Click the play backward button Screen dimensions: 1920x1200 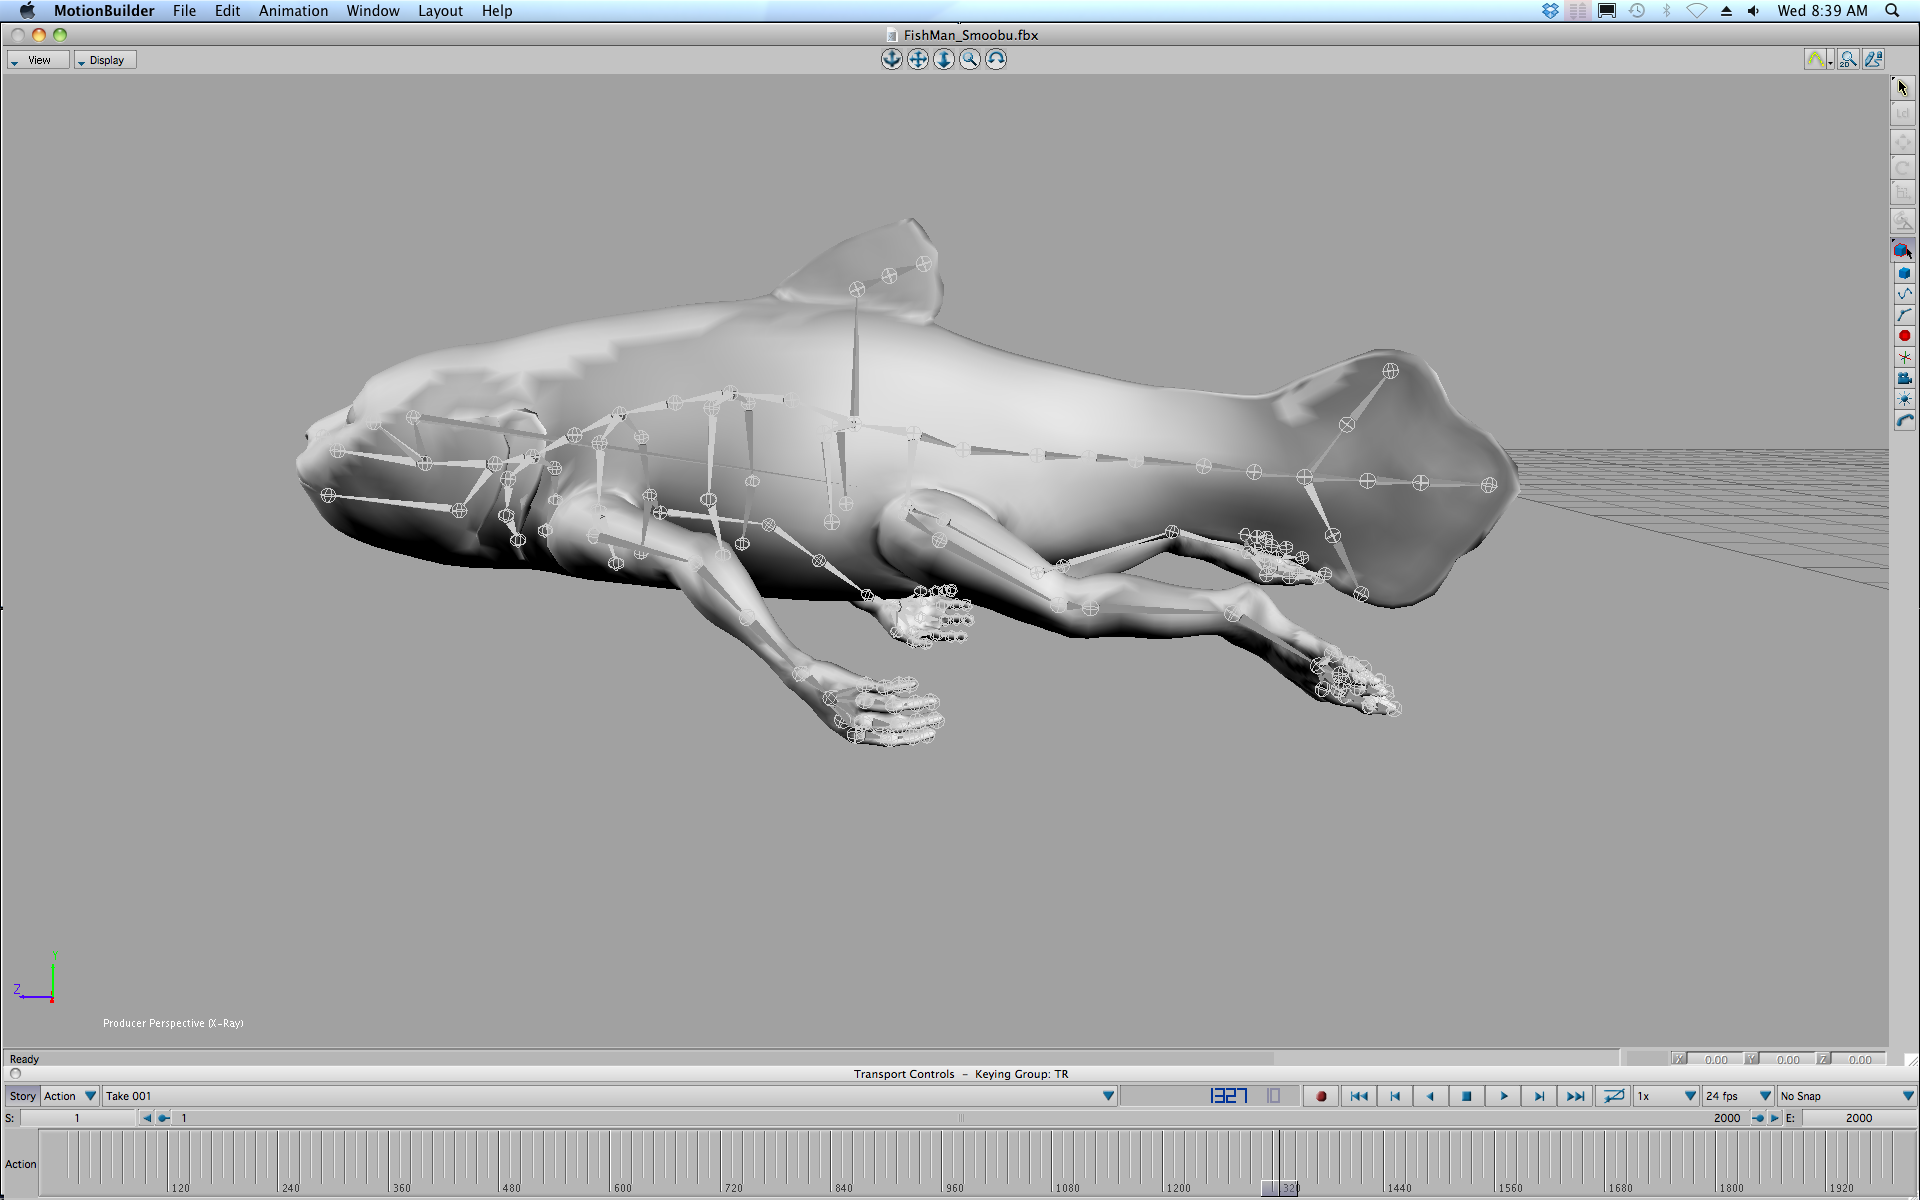point(1430,1096)
